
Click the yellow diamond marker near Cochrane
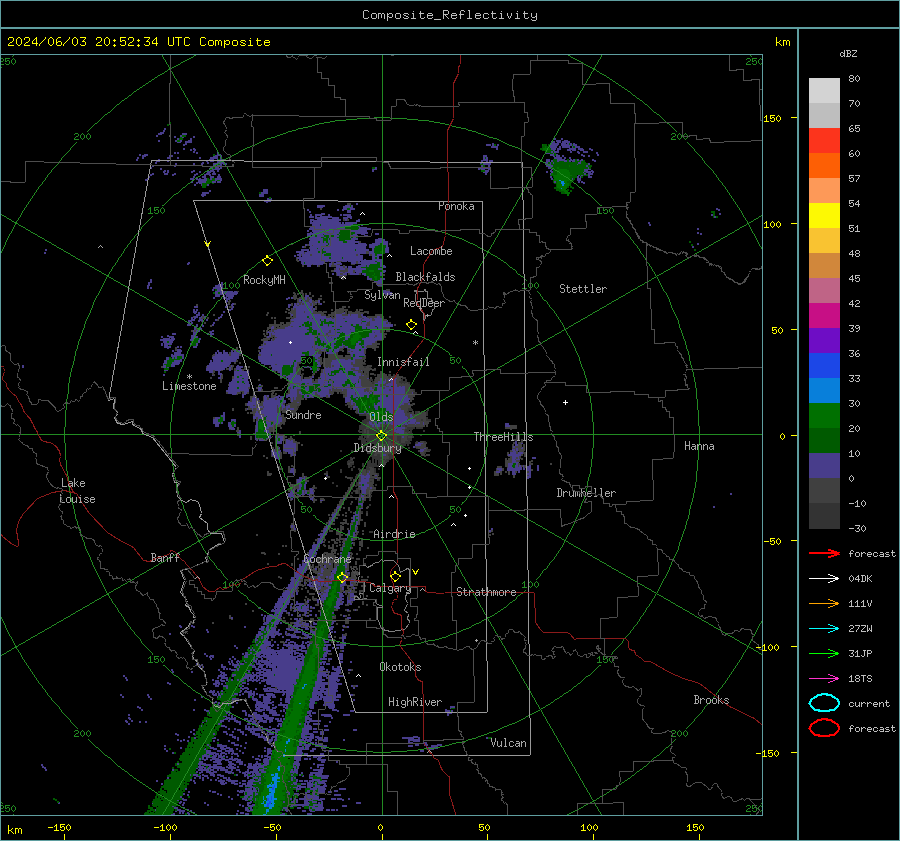point(343,577)
